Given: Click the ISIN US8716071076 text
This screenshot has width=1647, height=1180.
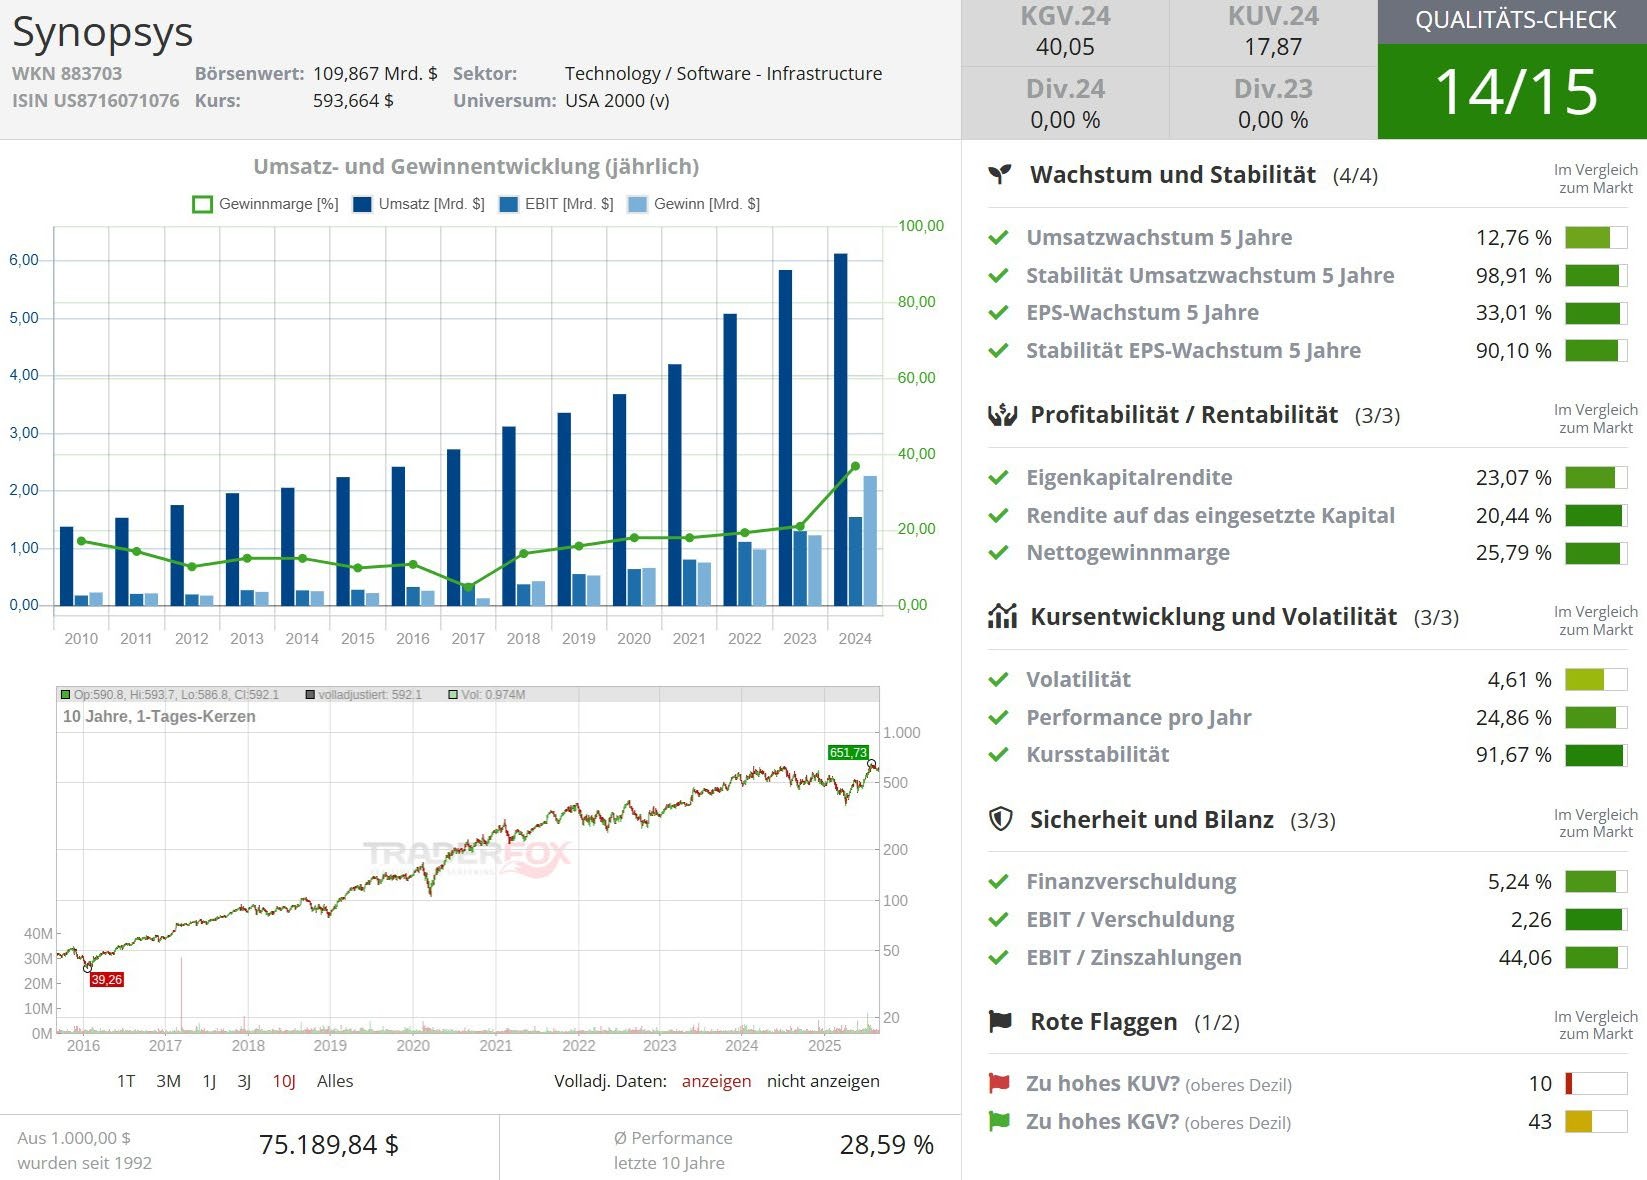Looking at the screenshot, I should click(x=96, y=101).
